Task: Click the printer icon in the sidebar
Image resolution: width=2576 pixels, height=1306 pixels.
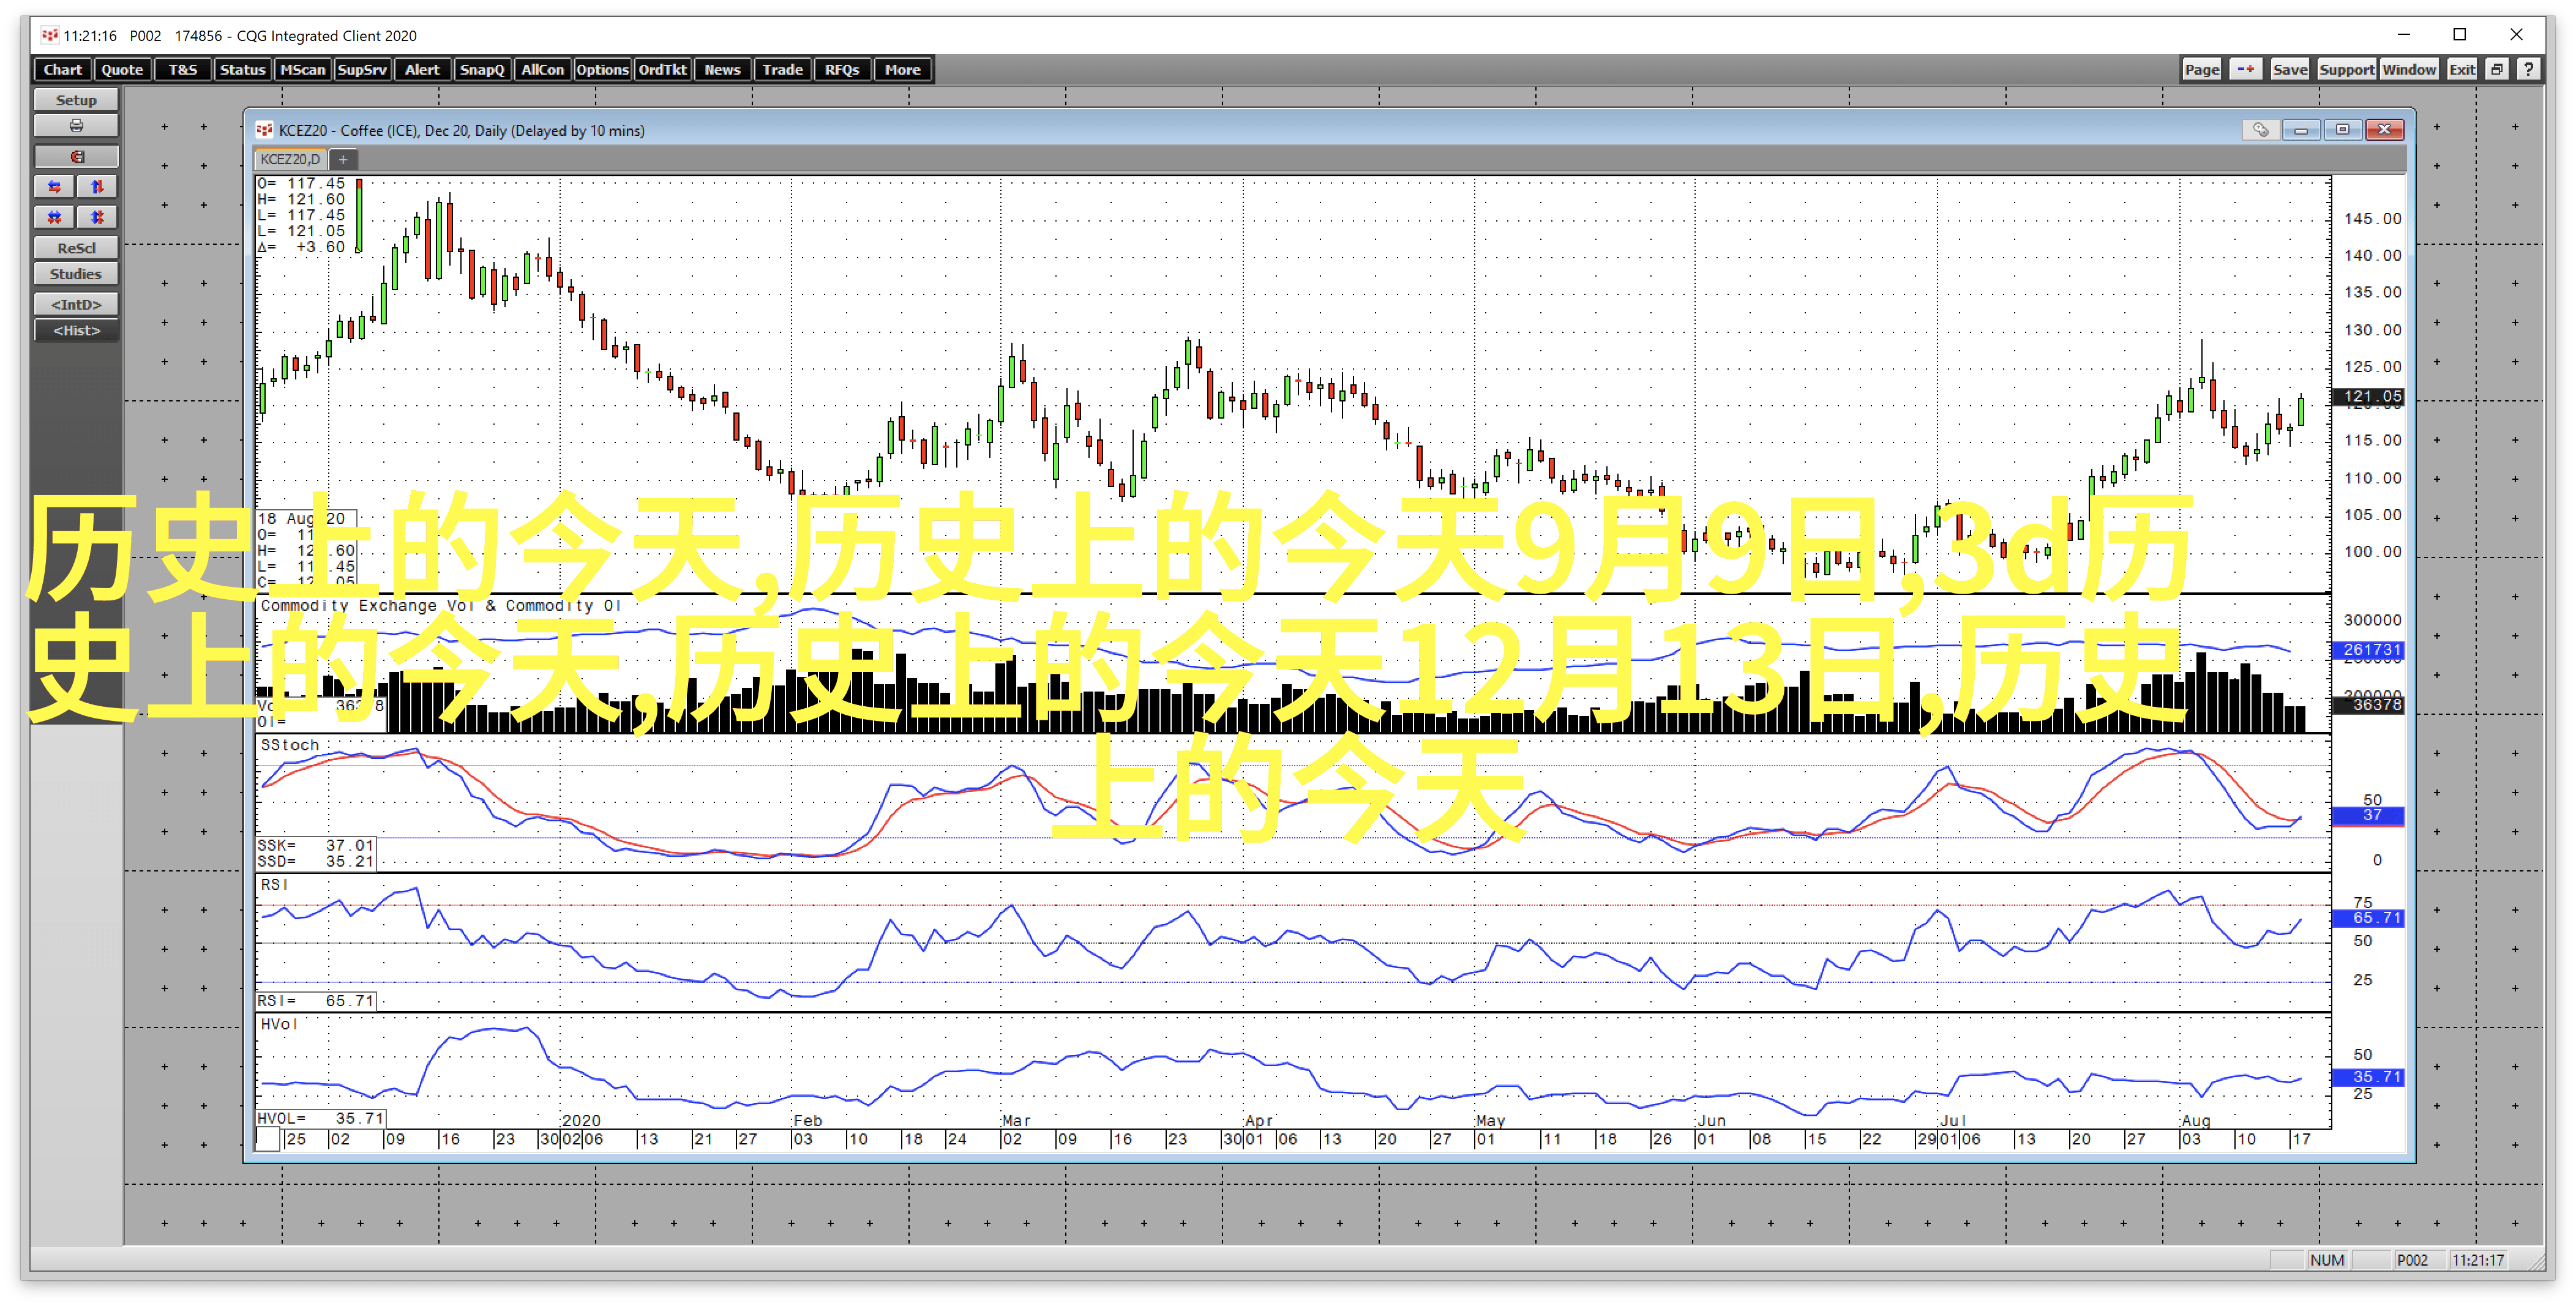Action: click(76, 126)
